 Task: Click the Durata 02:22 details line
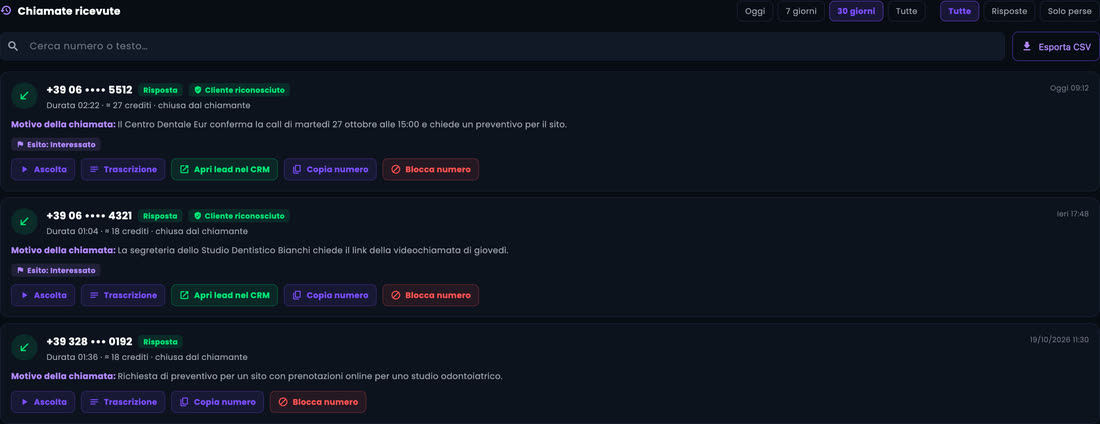(148, 105)
